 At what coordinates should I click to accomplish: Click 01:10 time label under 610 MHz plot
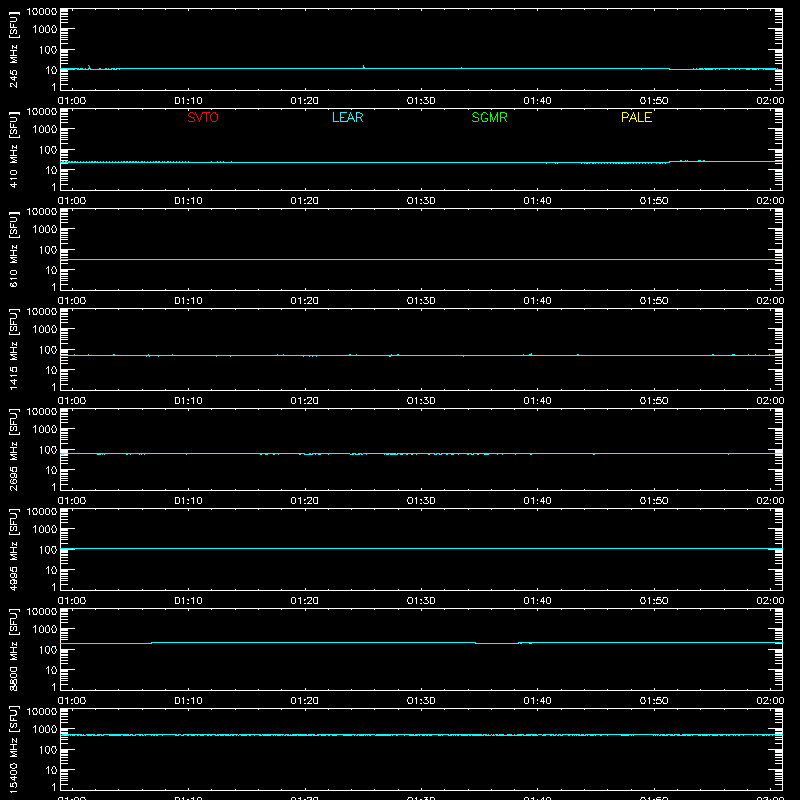pos(188,301)
